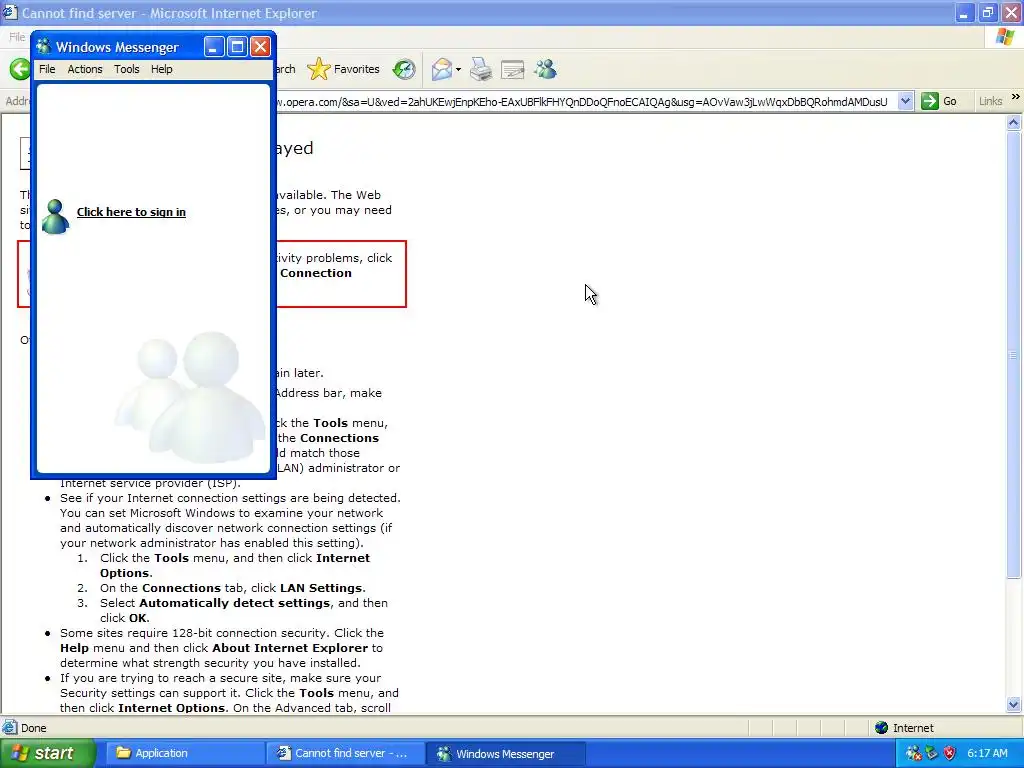This screenshot has height=768, width=1024.
Task: Click the 6:17 AM clock in the tray
Action: point(987,753)
